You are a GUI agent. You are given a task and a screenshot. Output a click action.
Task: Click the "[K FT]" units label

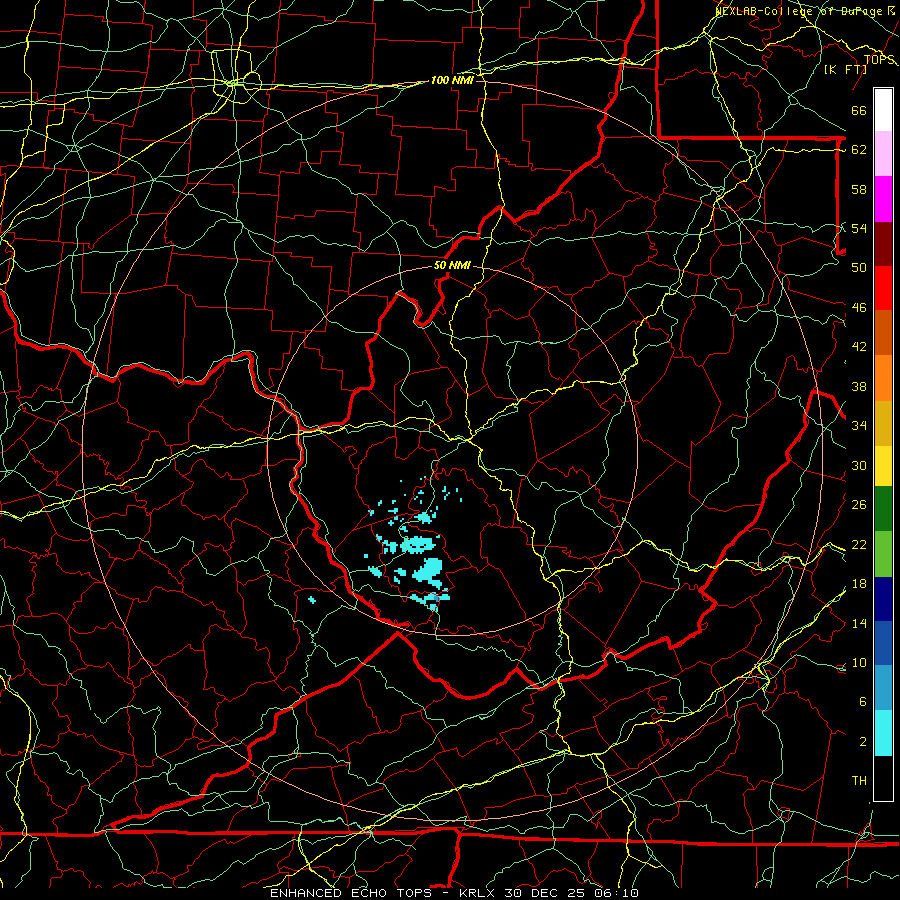(x=845, y=69)
